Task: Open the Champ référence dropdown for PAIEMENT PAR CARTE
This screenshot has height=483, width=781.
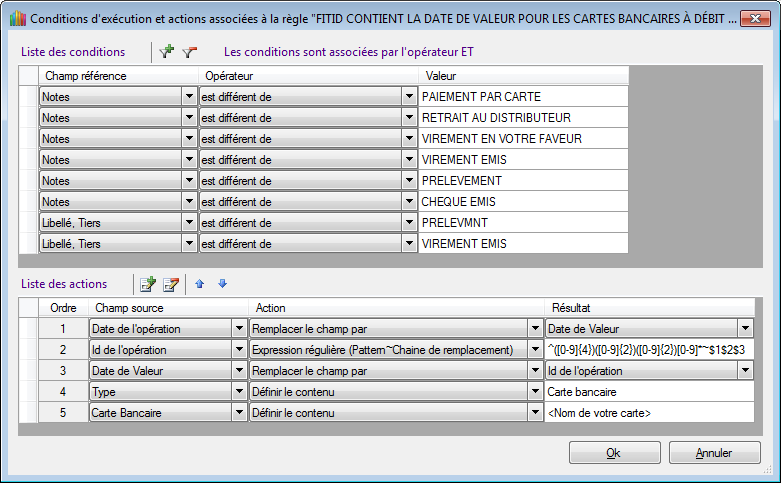Action: pyautogui.click(x=189, y=97)
